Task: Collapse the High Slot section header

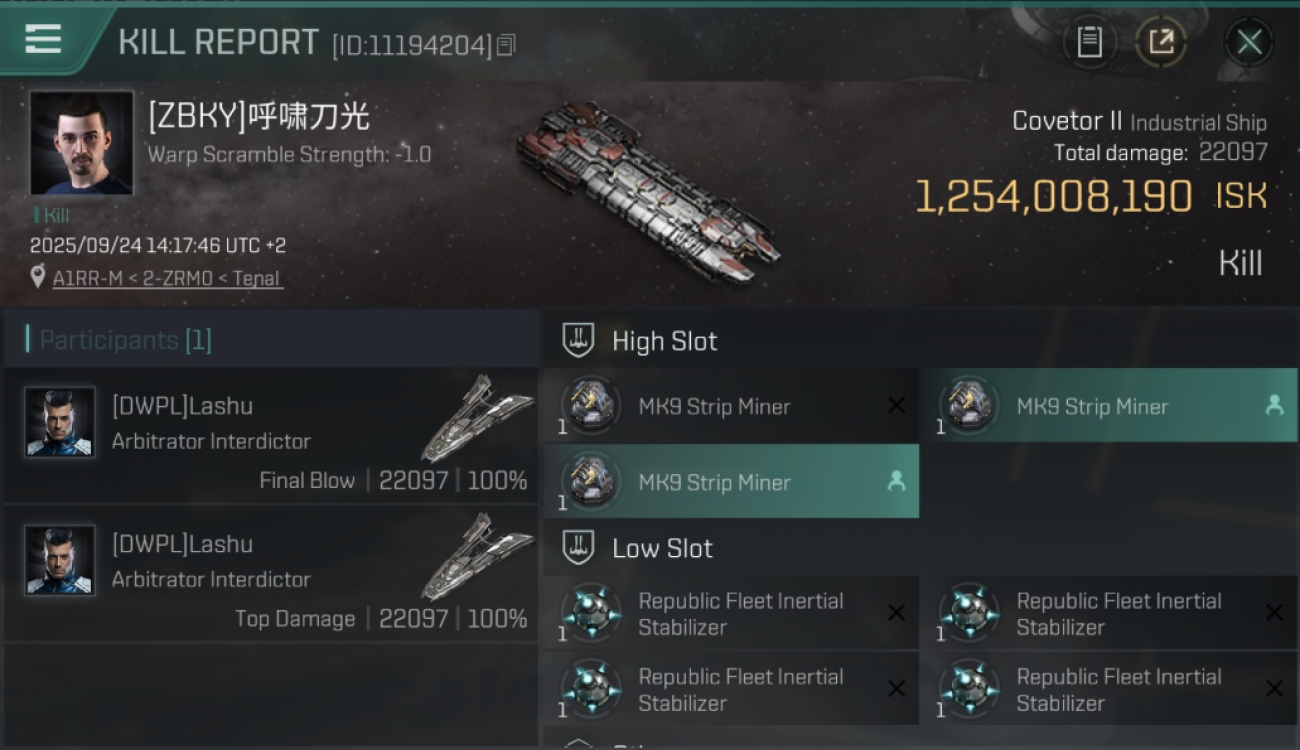Action: [664, 341]
